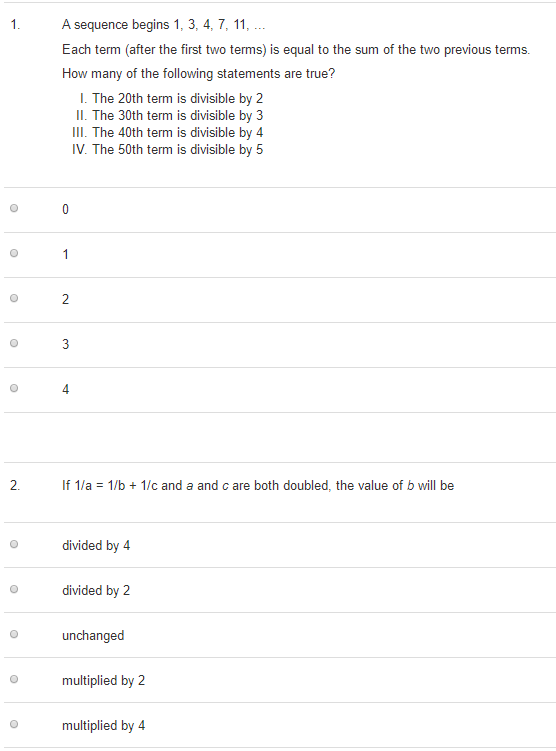The width and height of the screenshot is (556, 751).
Task: Choose 'divided by 2' option
Action: [14, 589]
